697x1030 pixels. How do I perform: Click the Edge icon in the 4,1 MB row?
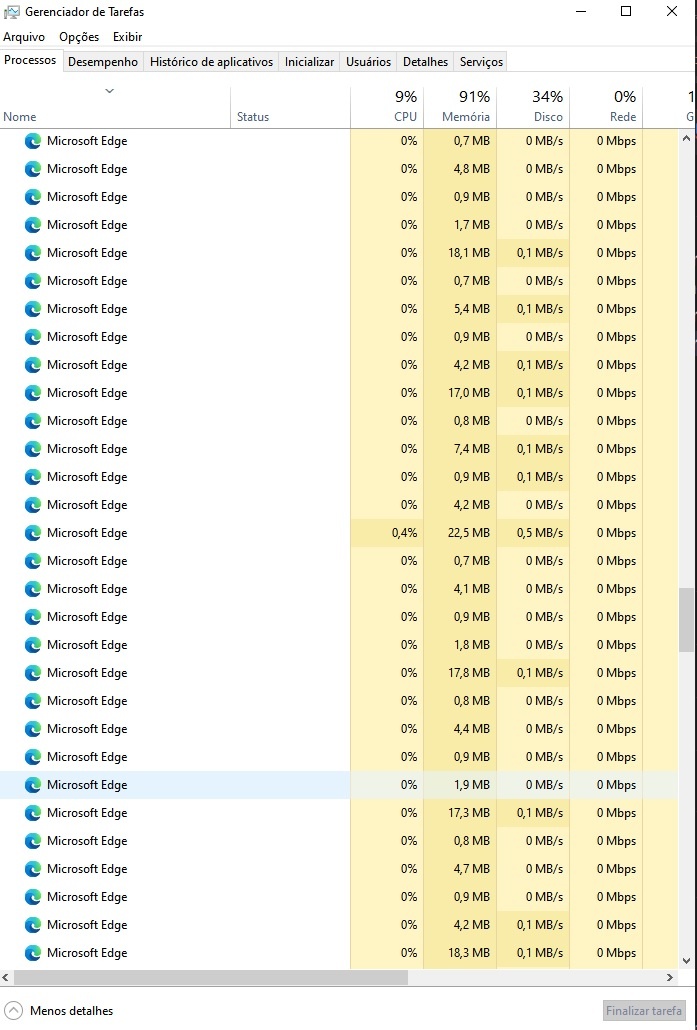(33, 589)
